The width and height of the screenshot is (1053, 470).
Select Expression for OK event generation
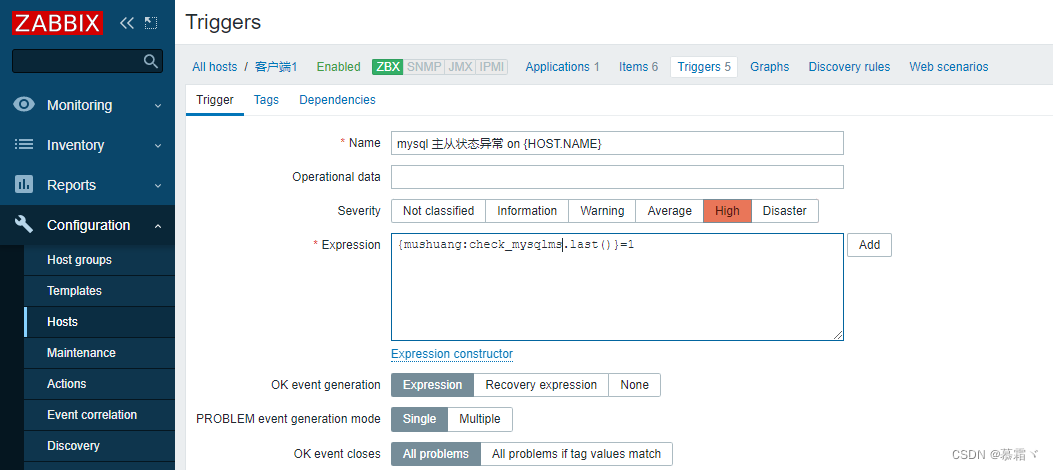432,385
